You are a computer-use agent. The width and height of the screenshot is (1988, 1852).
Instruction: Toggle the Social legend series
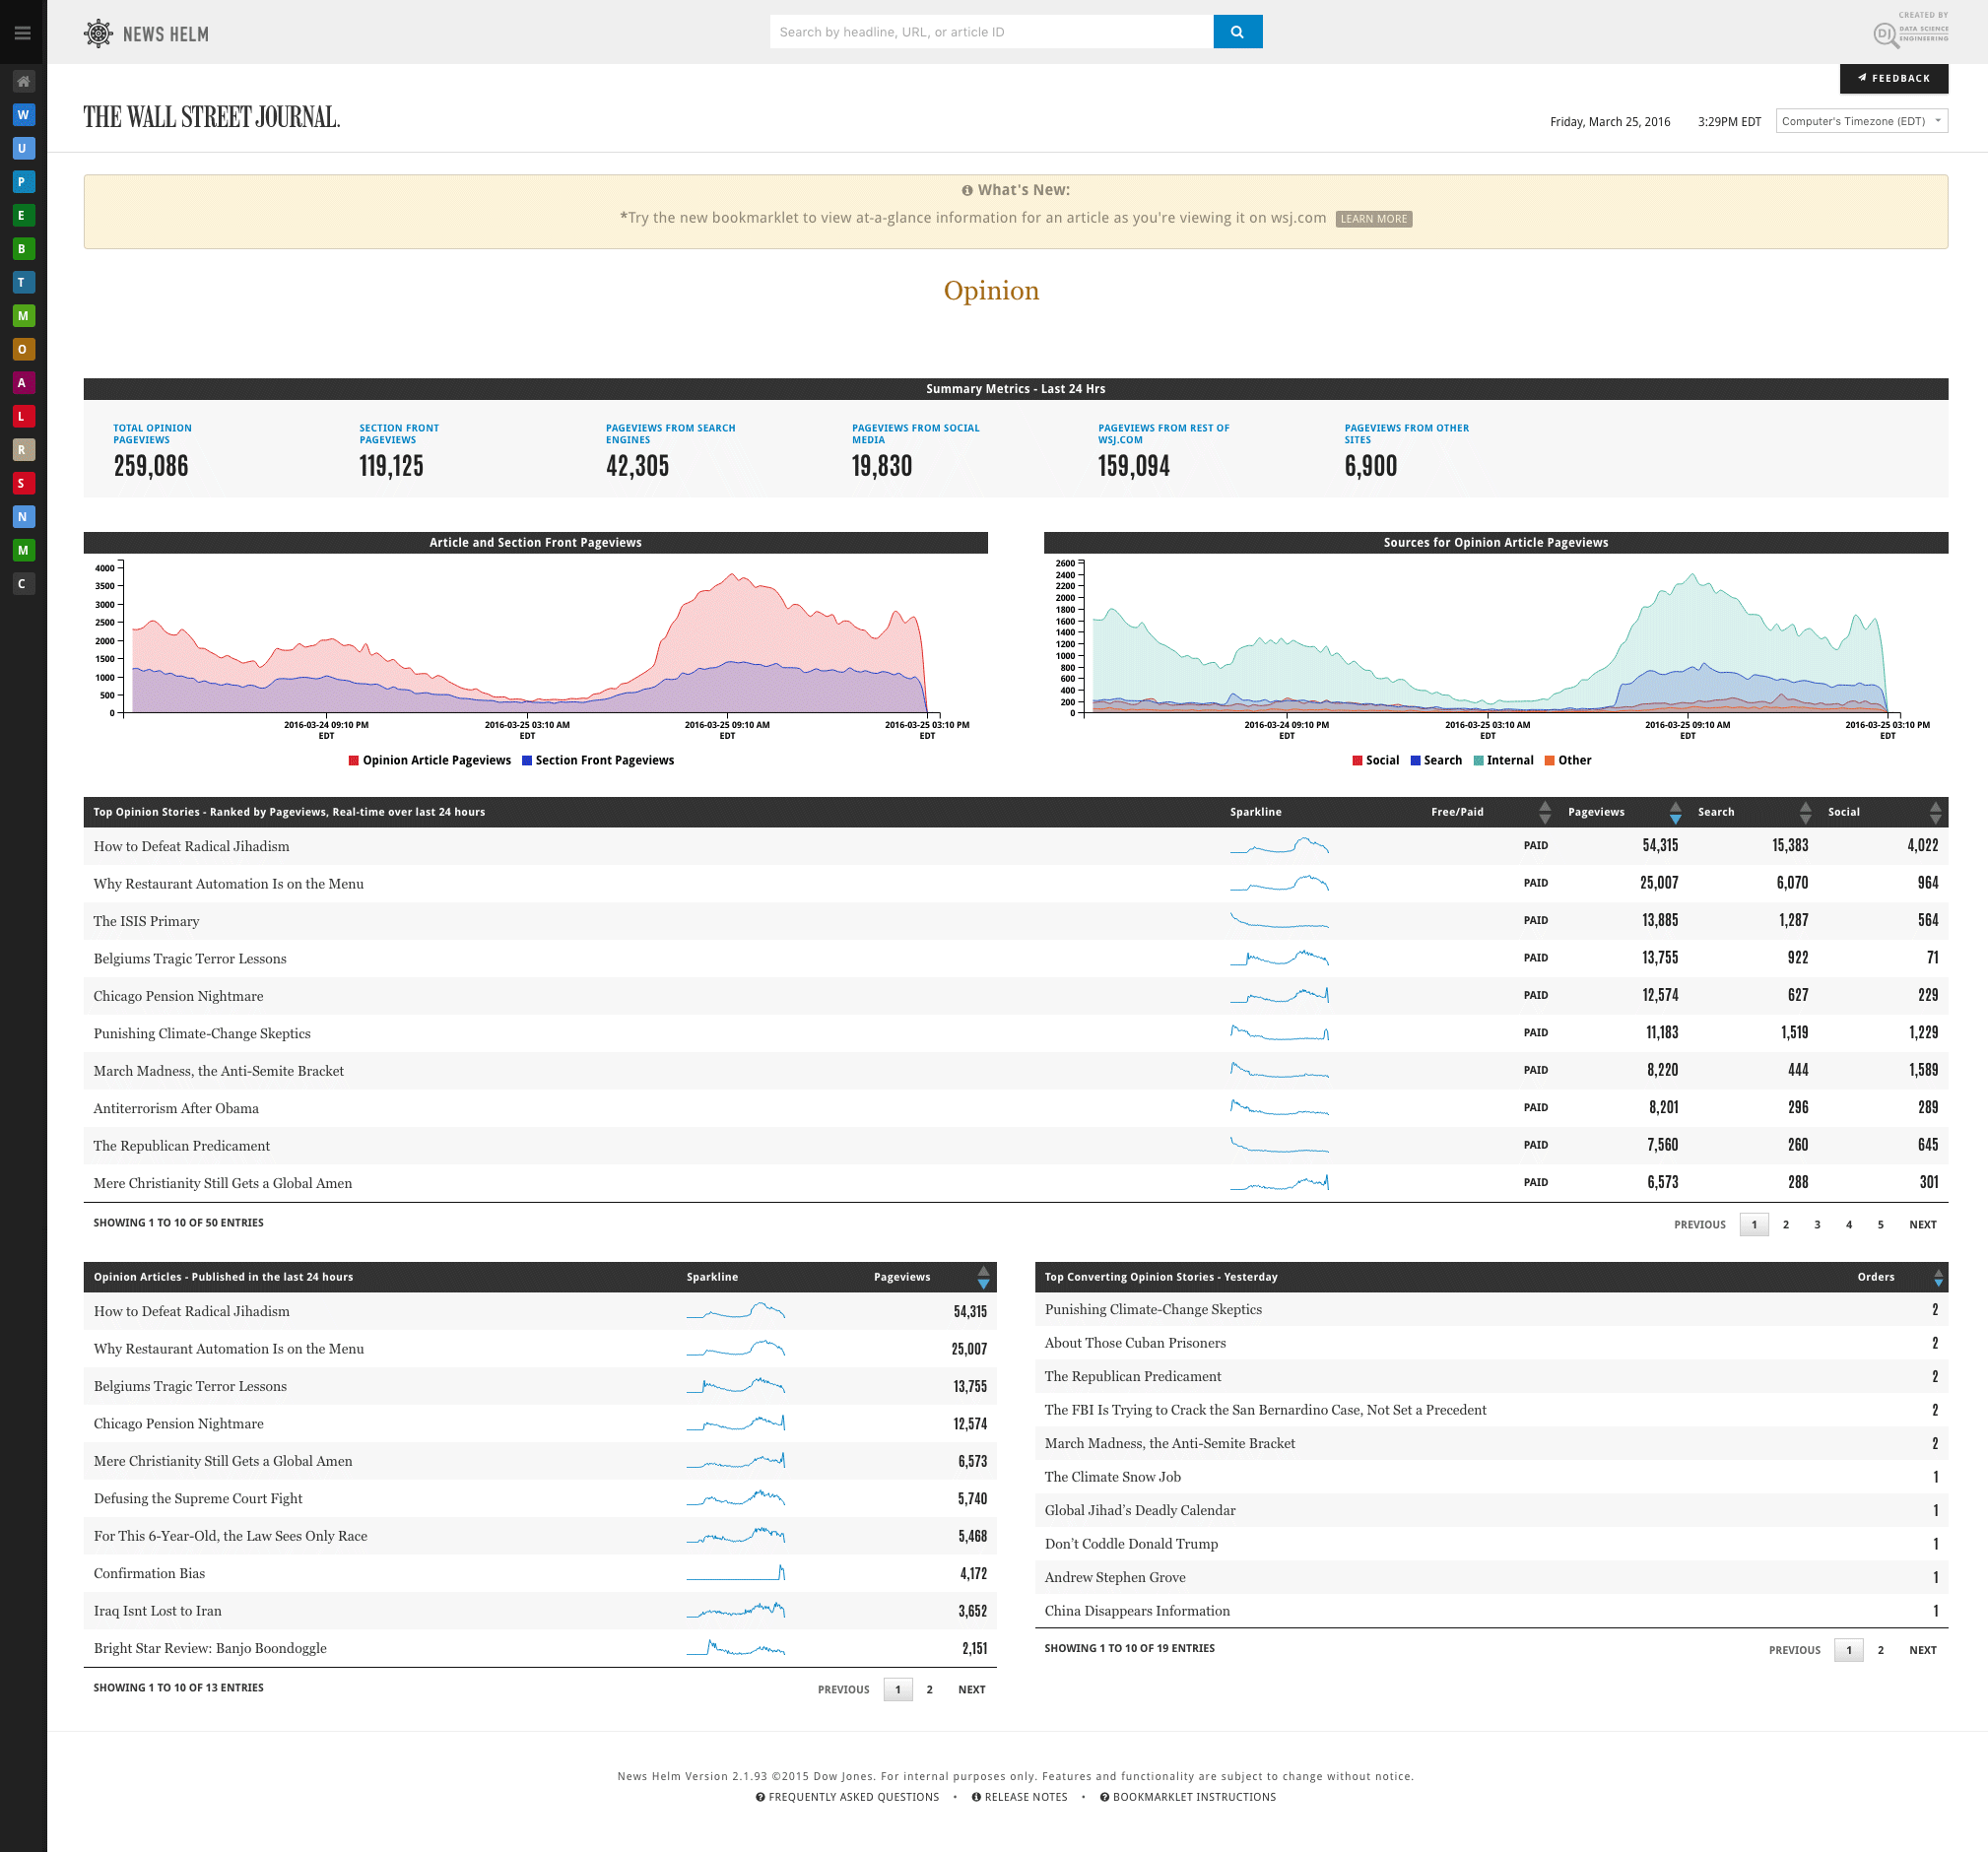point(1375,761)
